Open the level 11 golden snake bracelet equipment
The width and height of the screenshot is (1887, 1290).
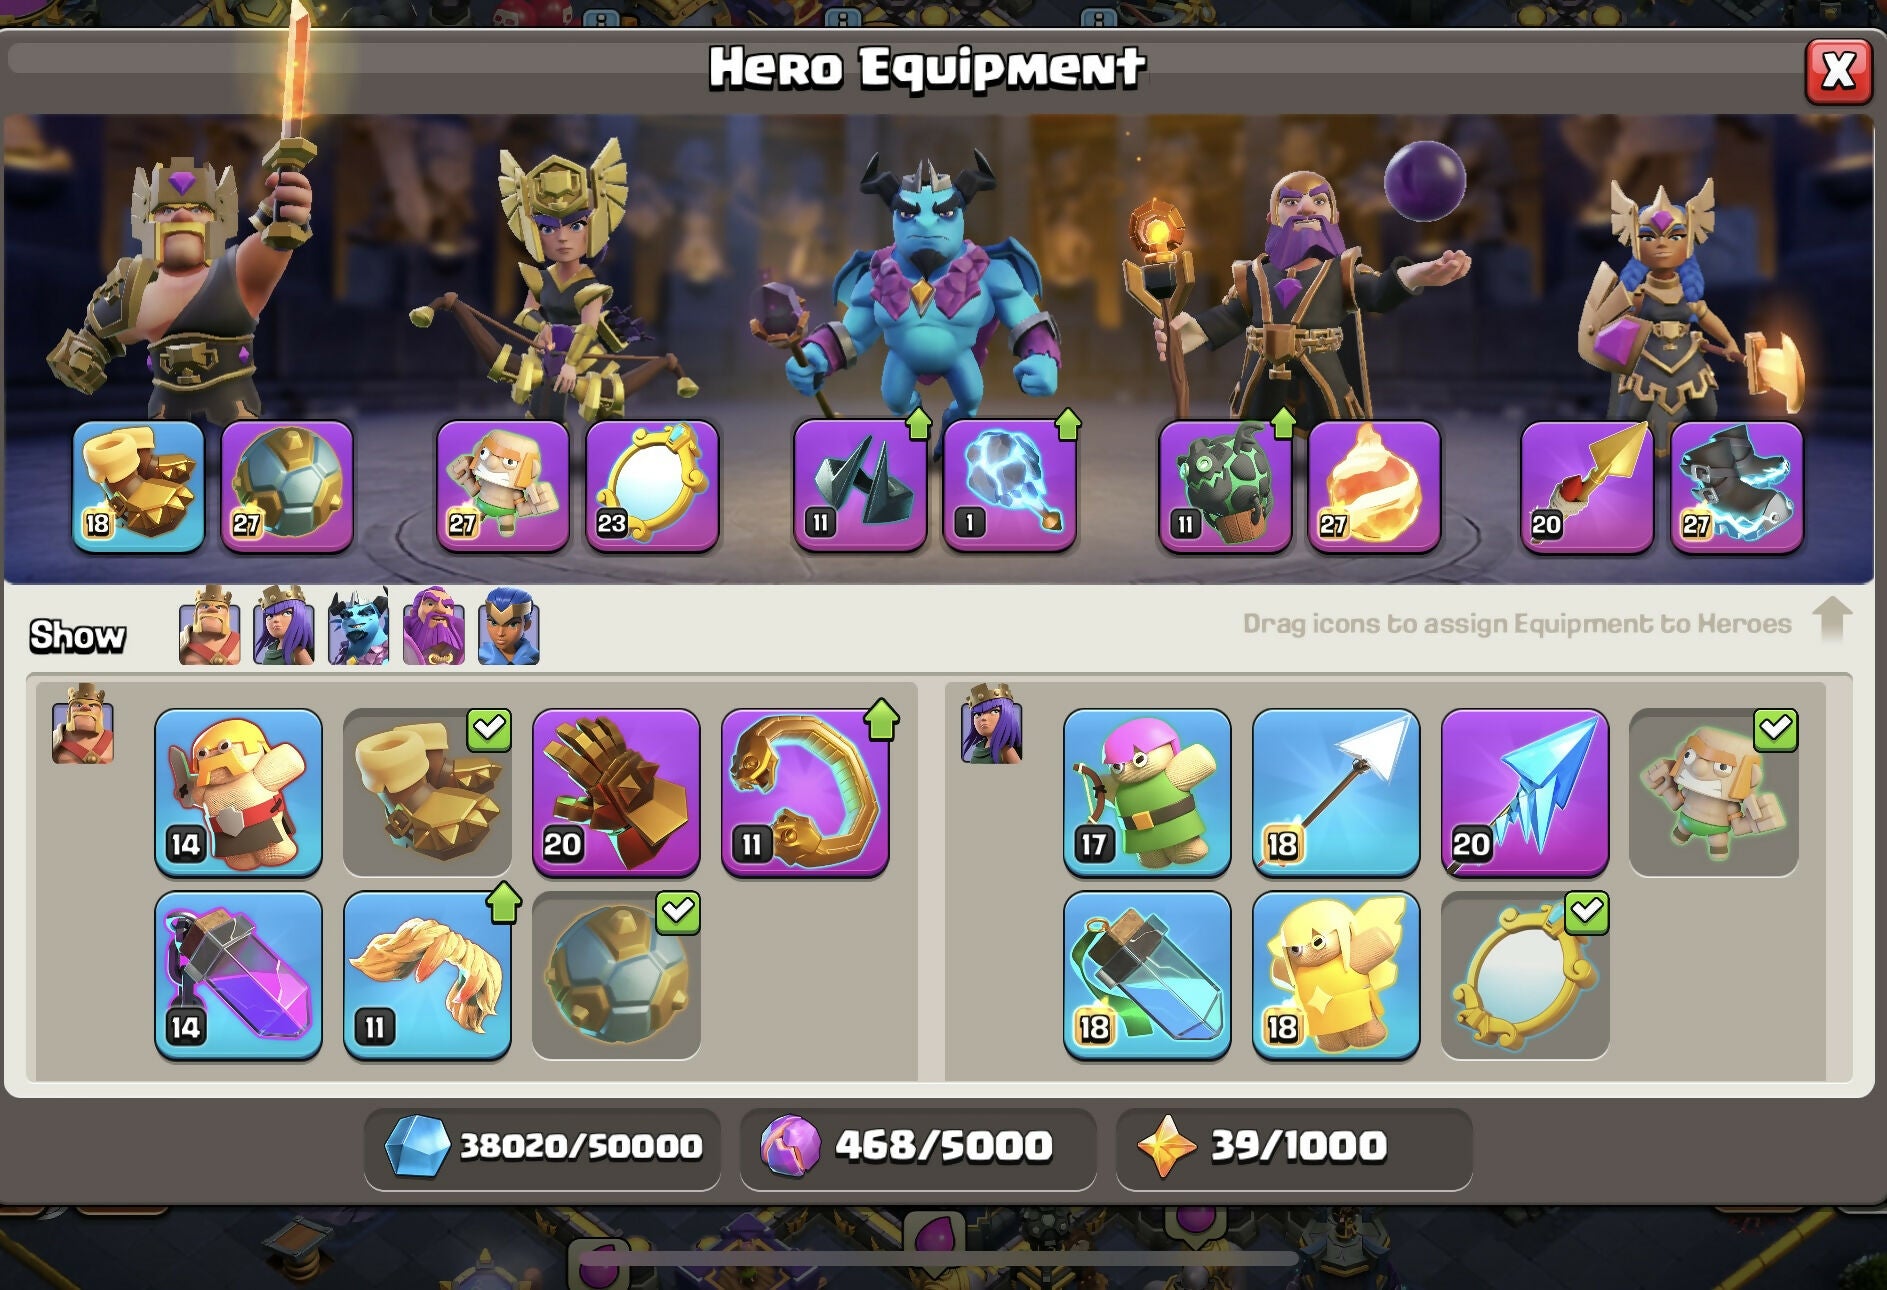805,793
